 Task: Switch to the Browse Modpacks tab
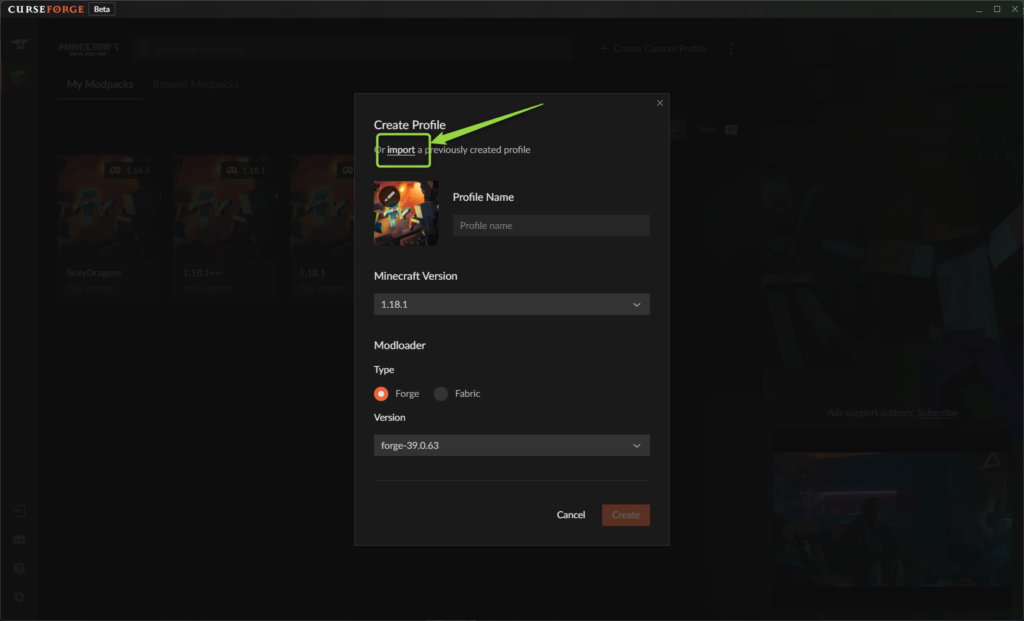pyautogui.click(x=195, y=84)
